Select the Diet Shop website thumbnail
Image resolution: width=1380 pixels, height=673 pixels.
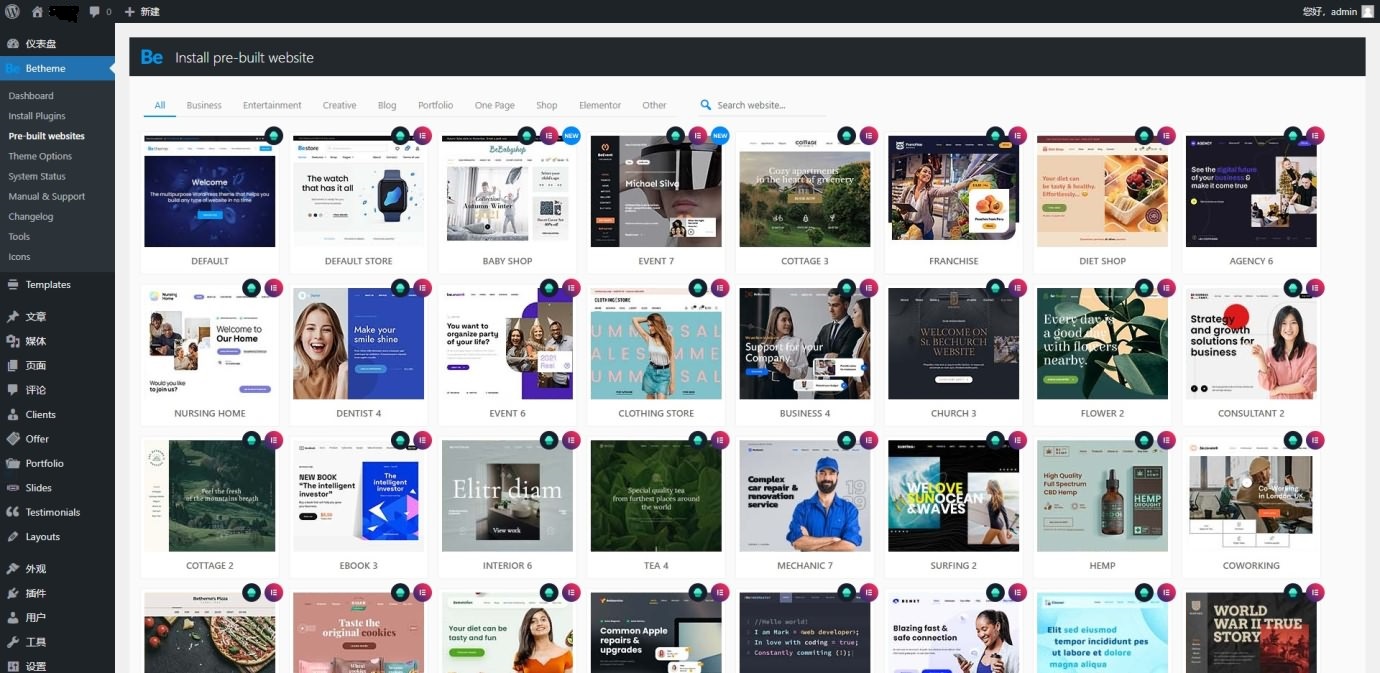1102,191
